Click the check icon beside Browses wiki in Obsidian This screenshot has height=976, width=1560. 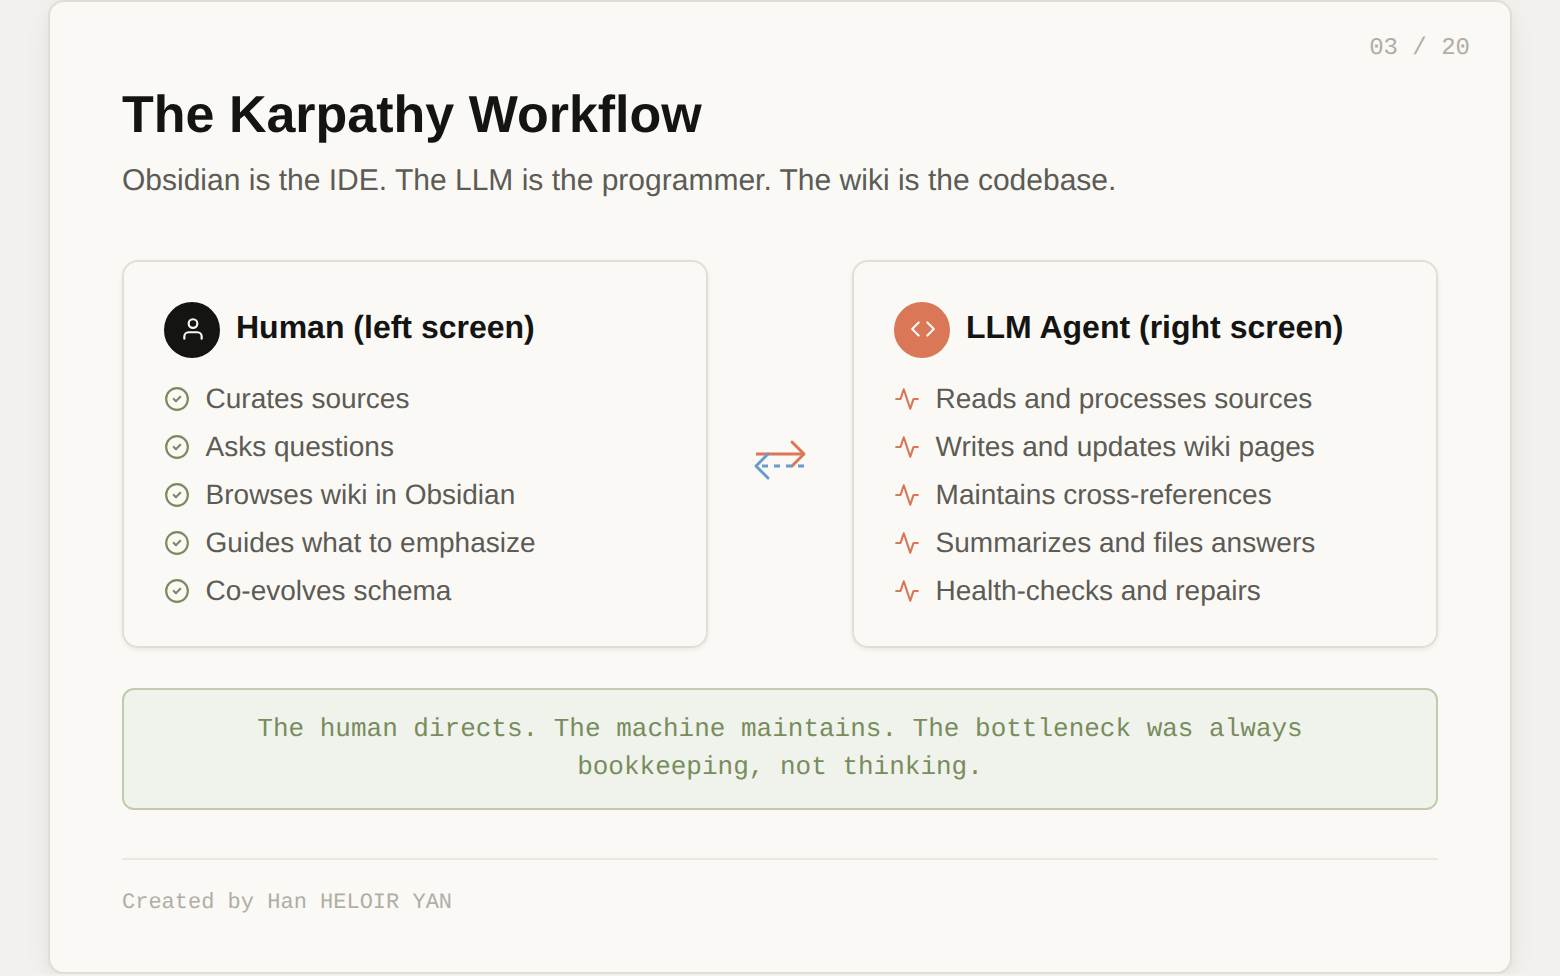[x=177, y=495]
